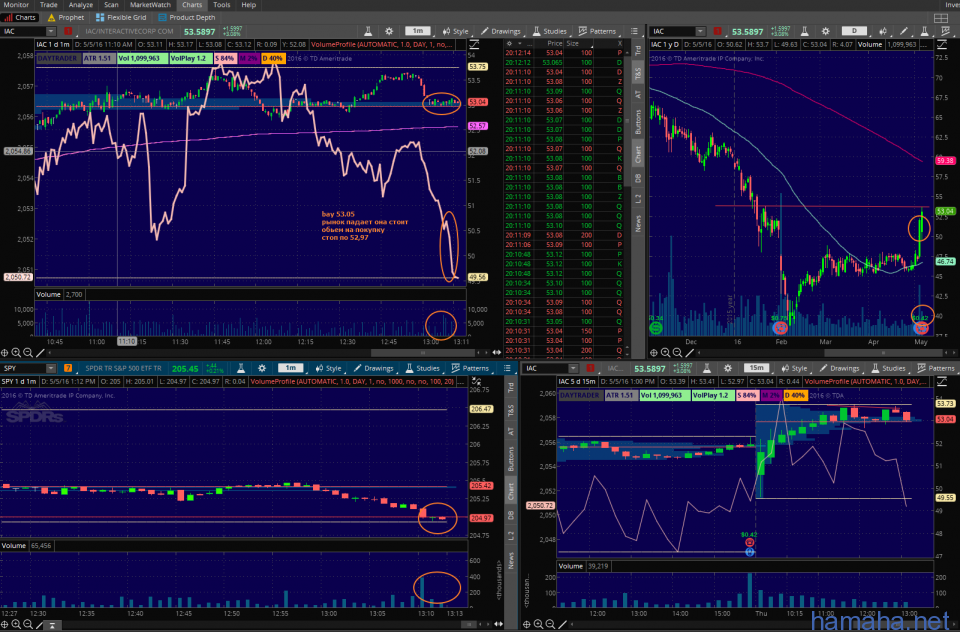
Task: Click Studies button in IAC 1m chart
Action: click(550, 31)
